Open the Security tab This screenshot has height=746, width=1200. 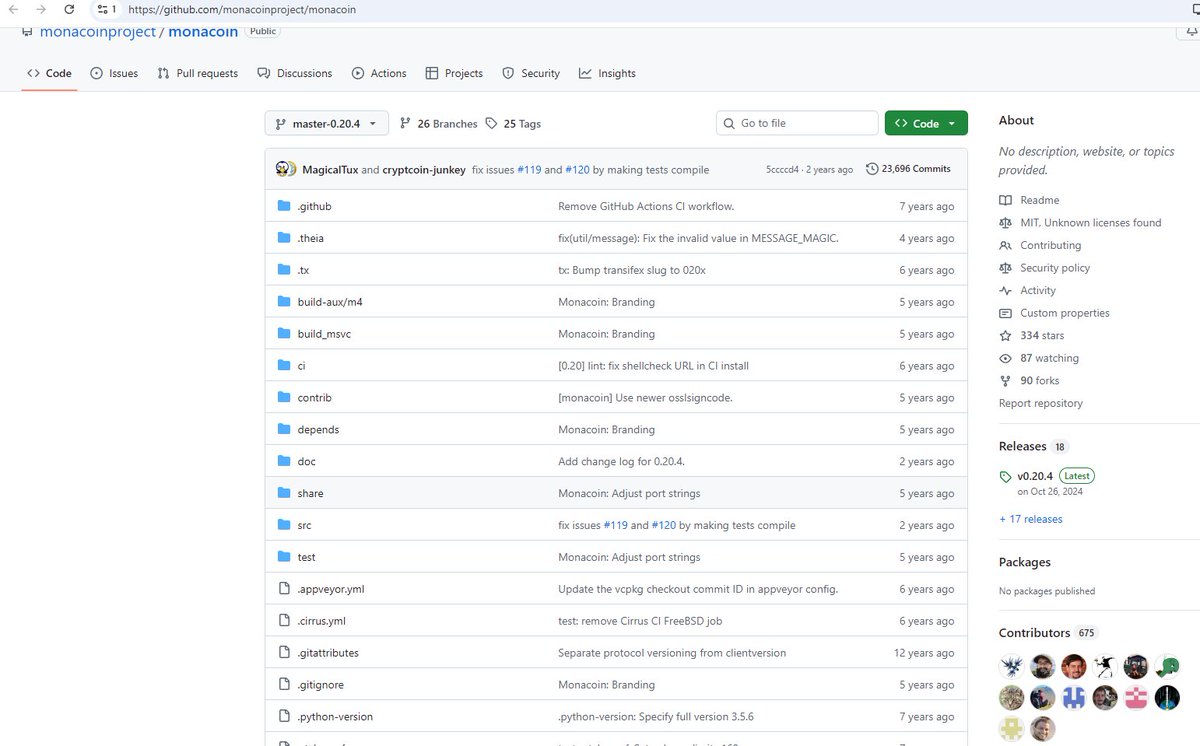click(531, 73)
